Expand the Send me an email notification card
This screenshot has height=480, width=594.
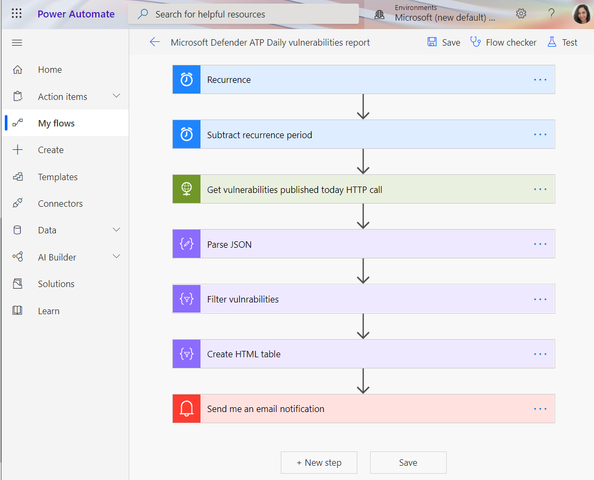[364, 408]
